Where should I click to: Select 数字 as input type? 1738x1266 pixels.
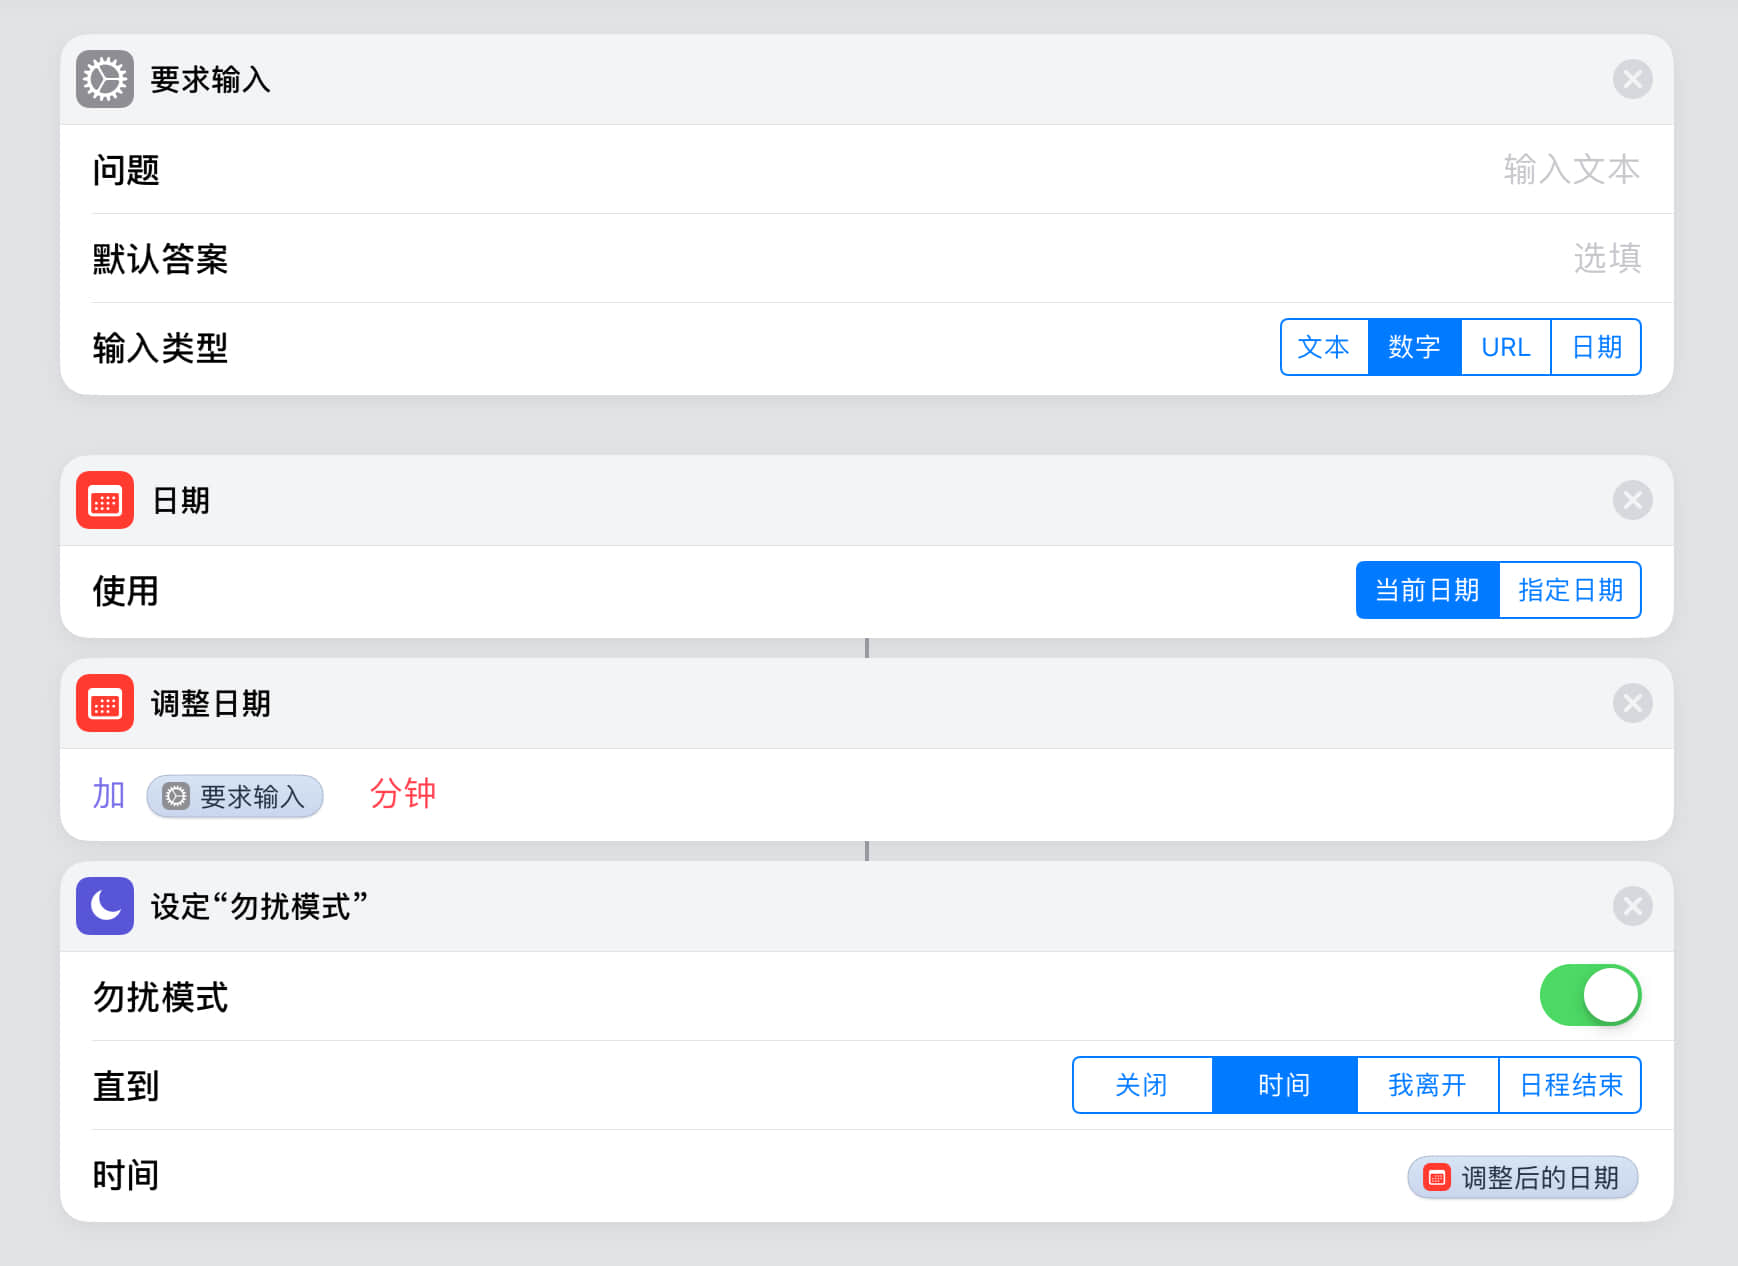pos(1414,347)
